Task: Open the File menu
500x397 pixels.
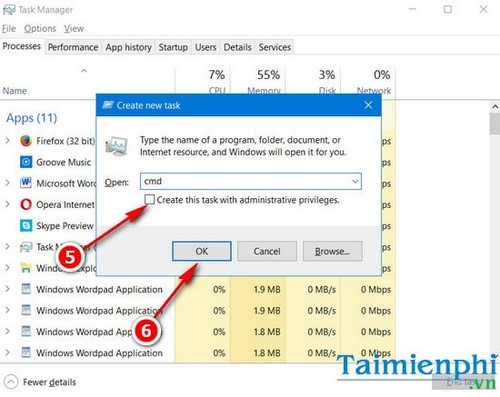Action: click(9, 29)
